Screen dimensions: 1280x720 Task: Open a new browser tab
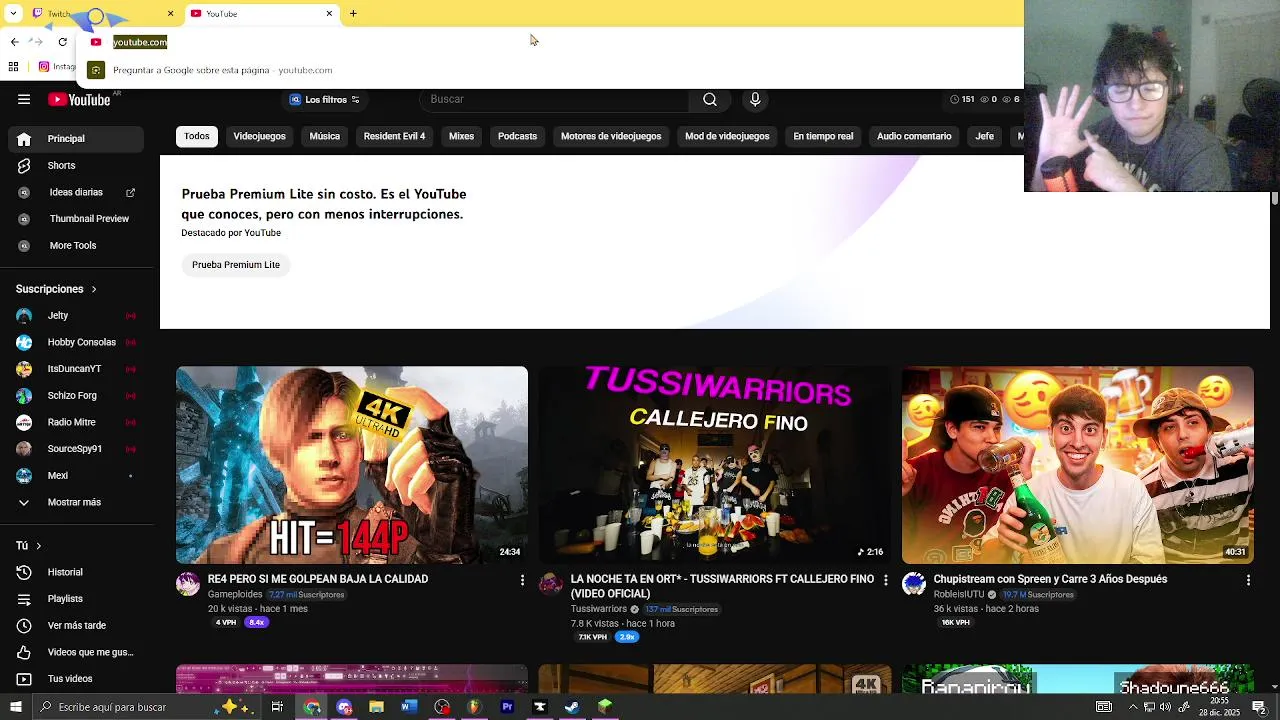click(353, 13)
